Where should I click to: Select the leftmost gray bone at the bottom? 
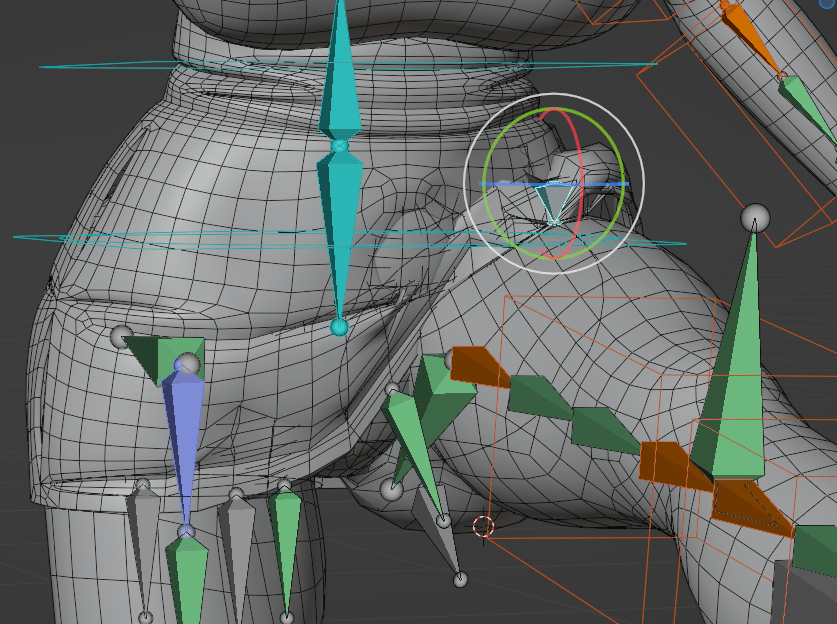pyautogui.click(x=145, y=545)
